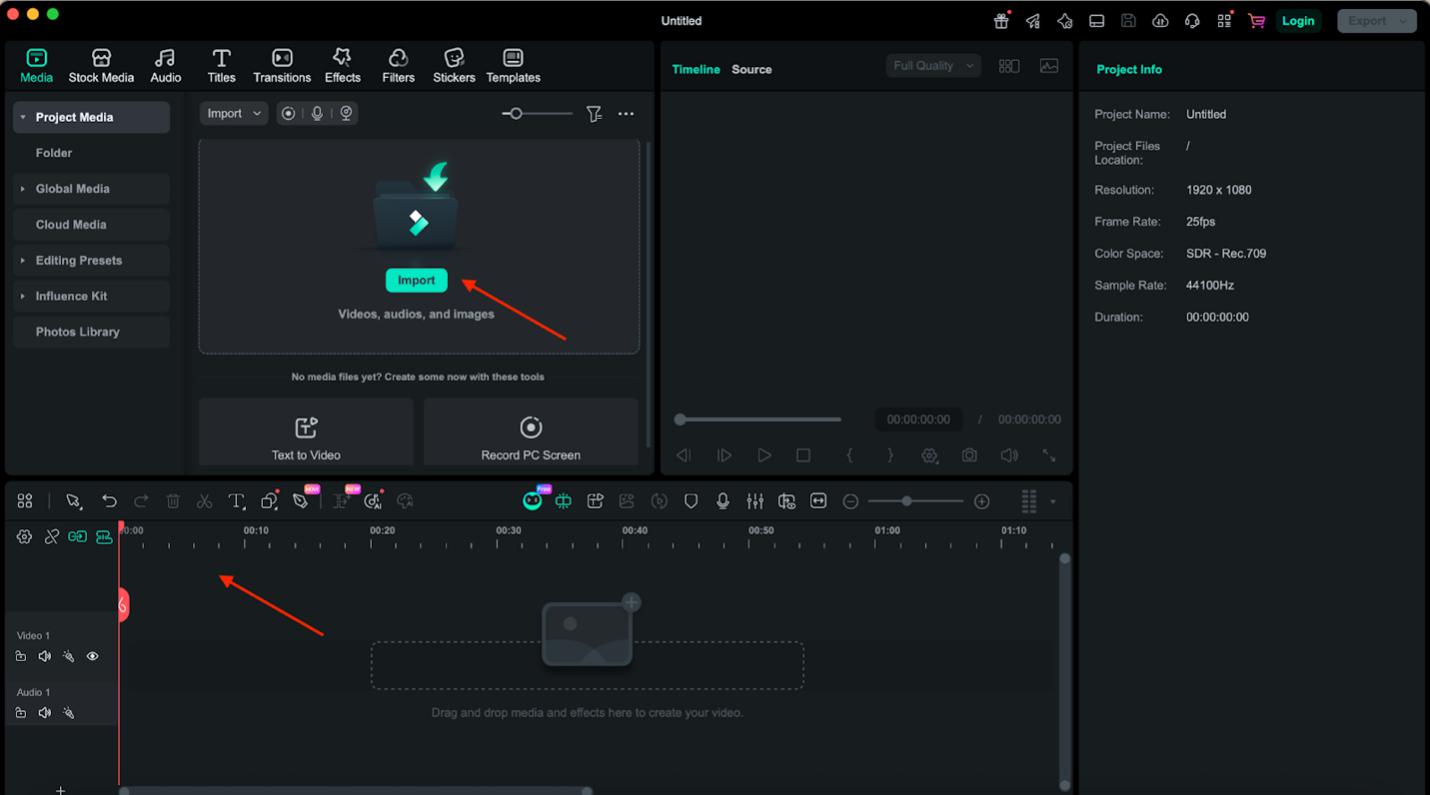Click the timeline voiceover microphone icon
1430x795 pixels.
(723, 501)
